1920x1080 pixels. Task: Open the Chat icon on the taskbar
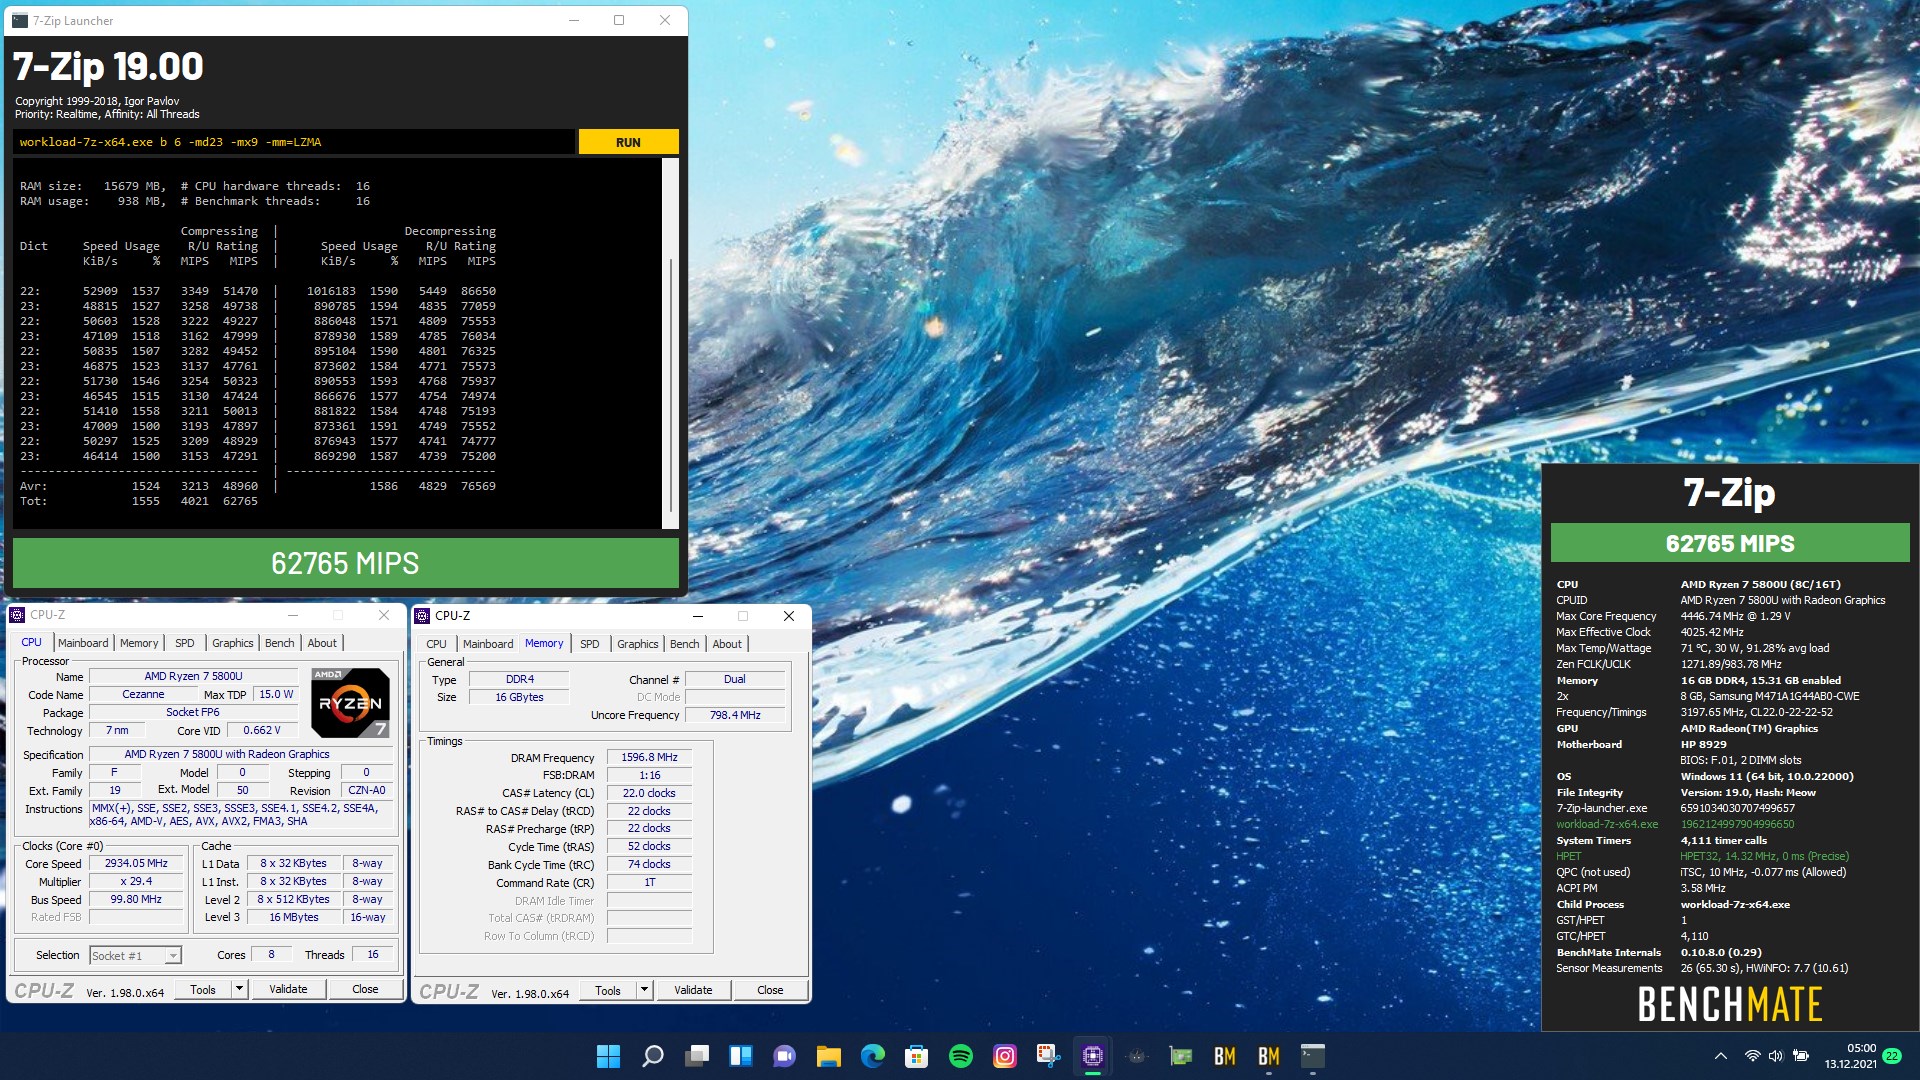784,1056
